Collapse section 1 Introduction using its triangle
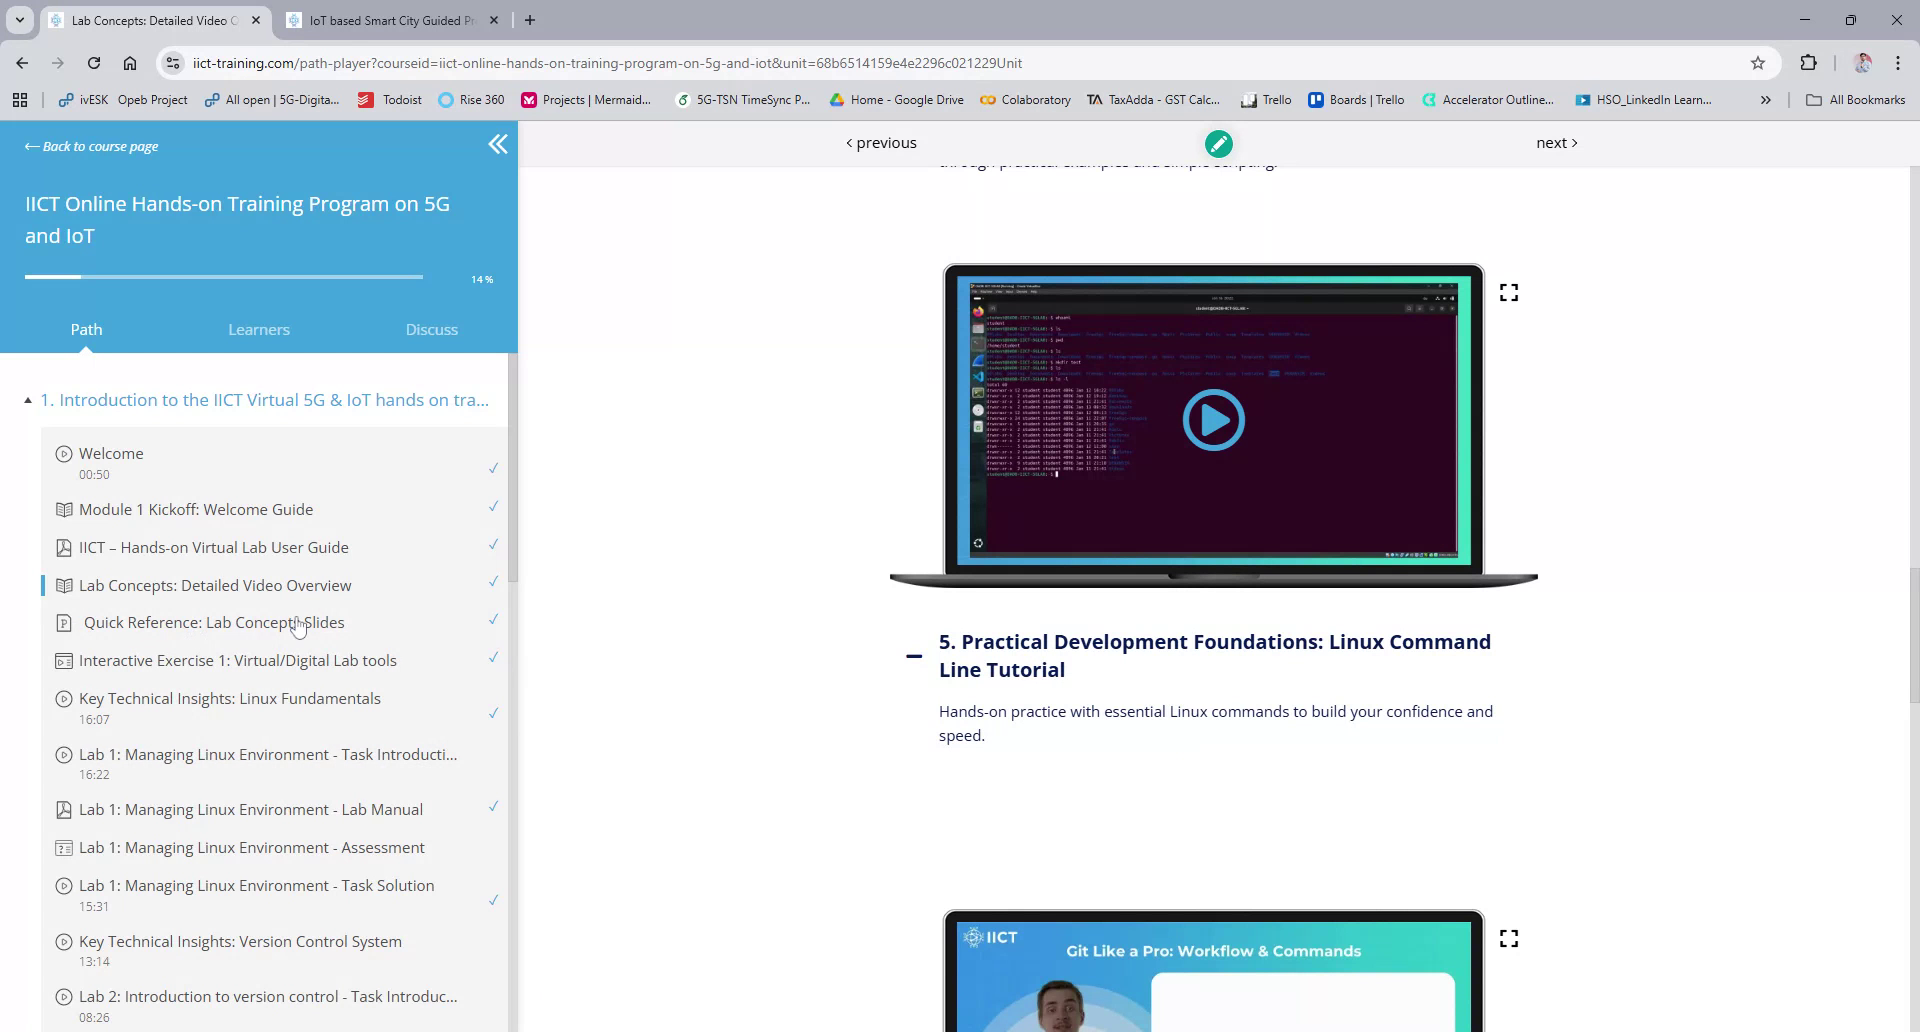Image resolution: width=1920 pixels, height=1032 pixels. (27, 399)
